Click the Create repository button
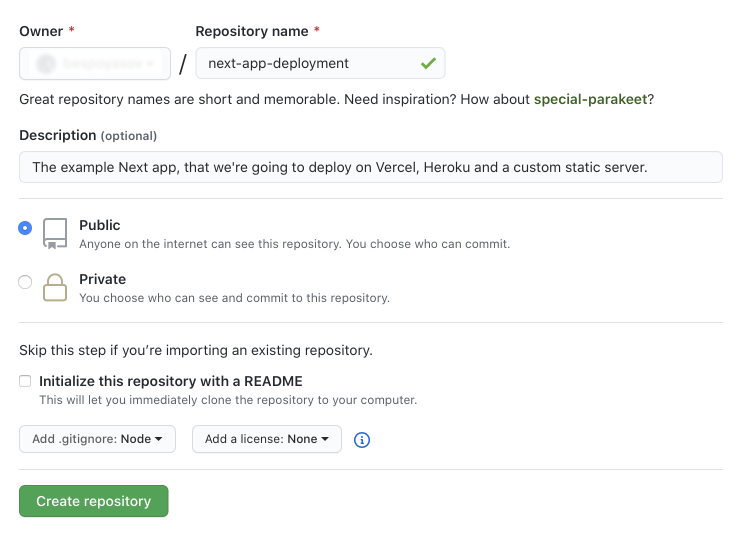 [x=94, y=501]
